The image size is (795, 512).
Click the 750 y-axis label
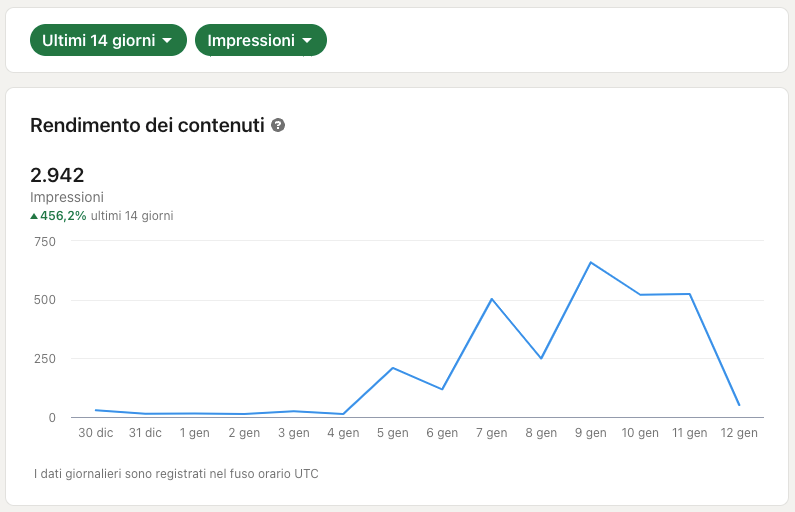[45, 241]
